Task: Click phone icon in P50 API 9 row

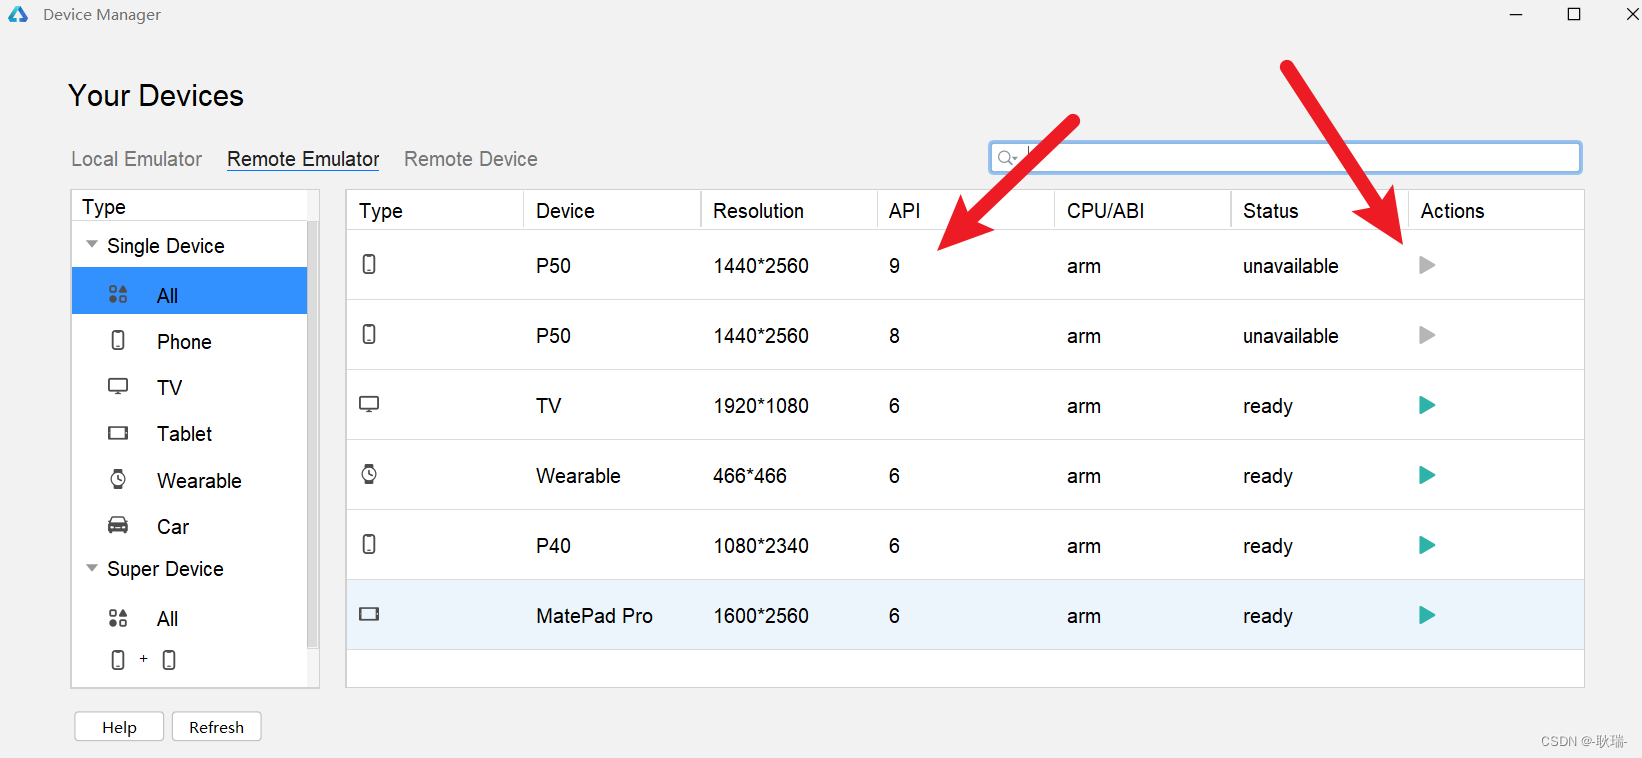Action: click(369, 264)
